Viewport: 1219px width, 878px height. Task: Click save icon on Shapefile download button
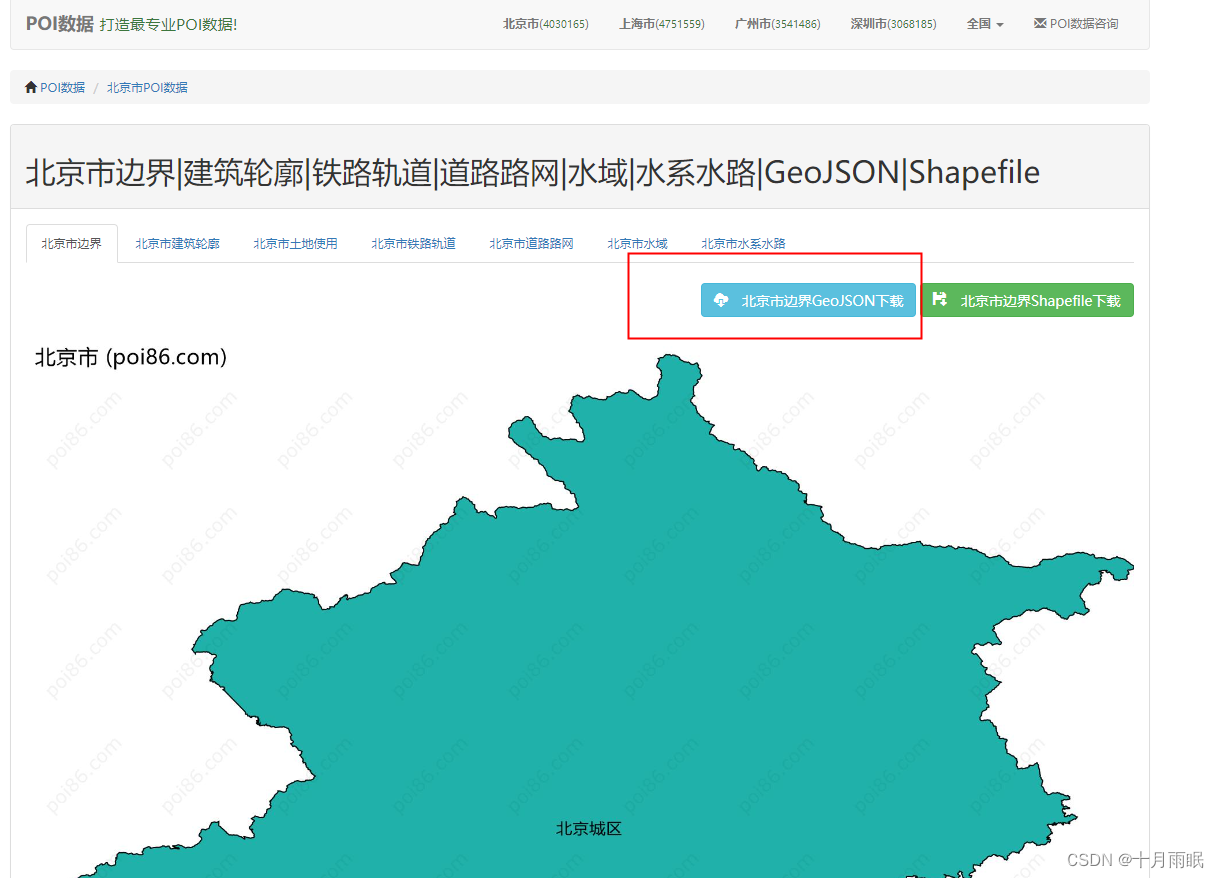pyautogui.click(x=940, y=299)
